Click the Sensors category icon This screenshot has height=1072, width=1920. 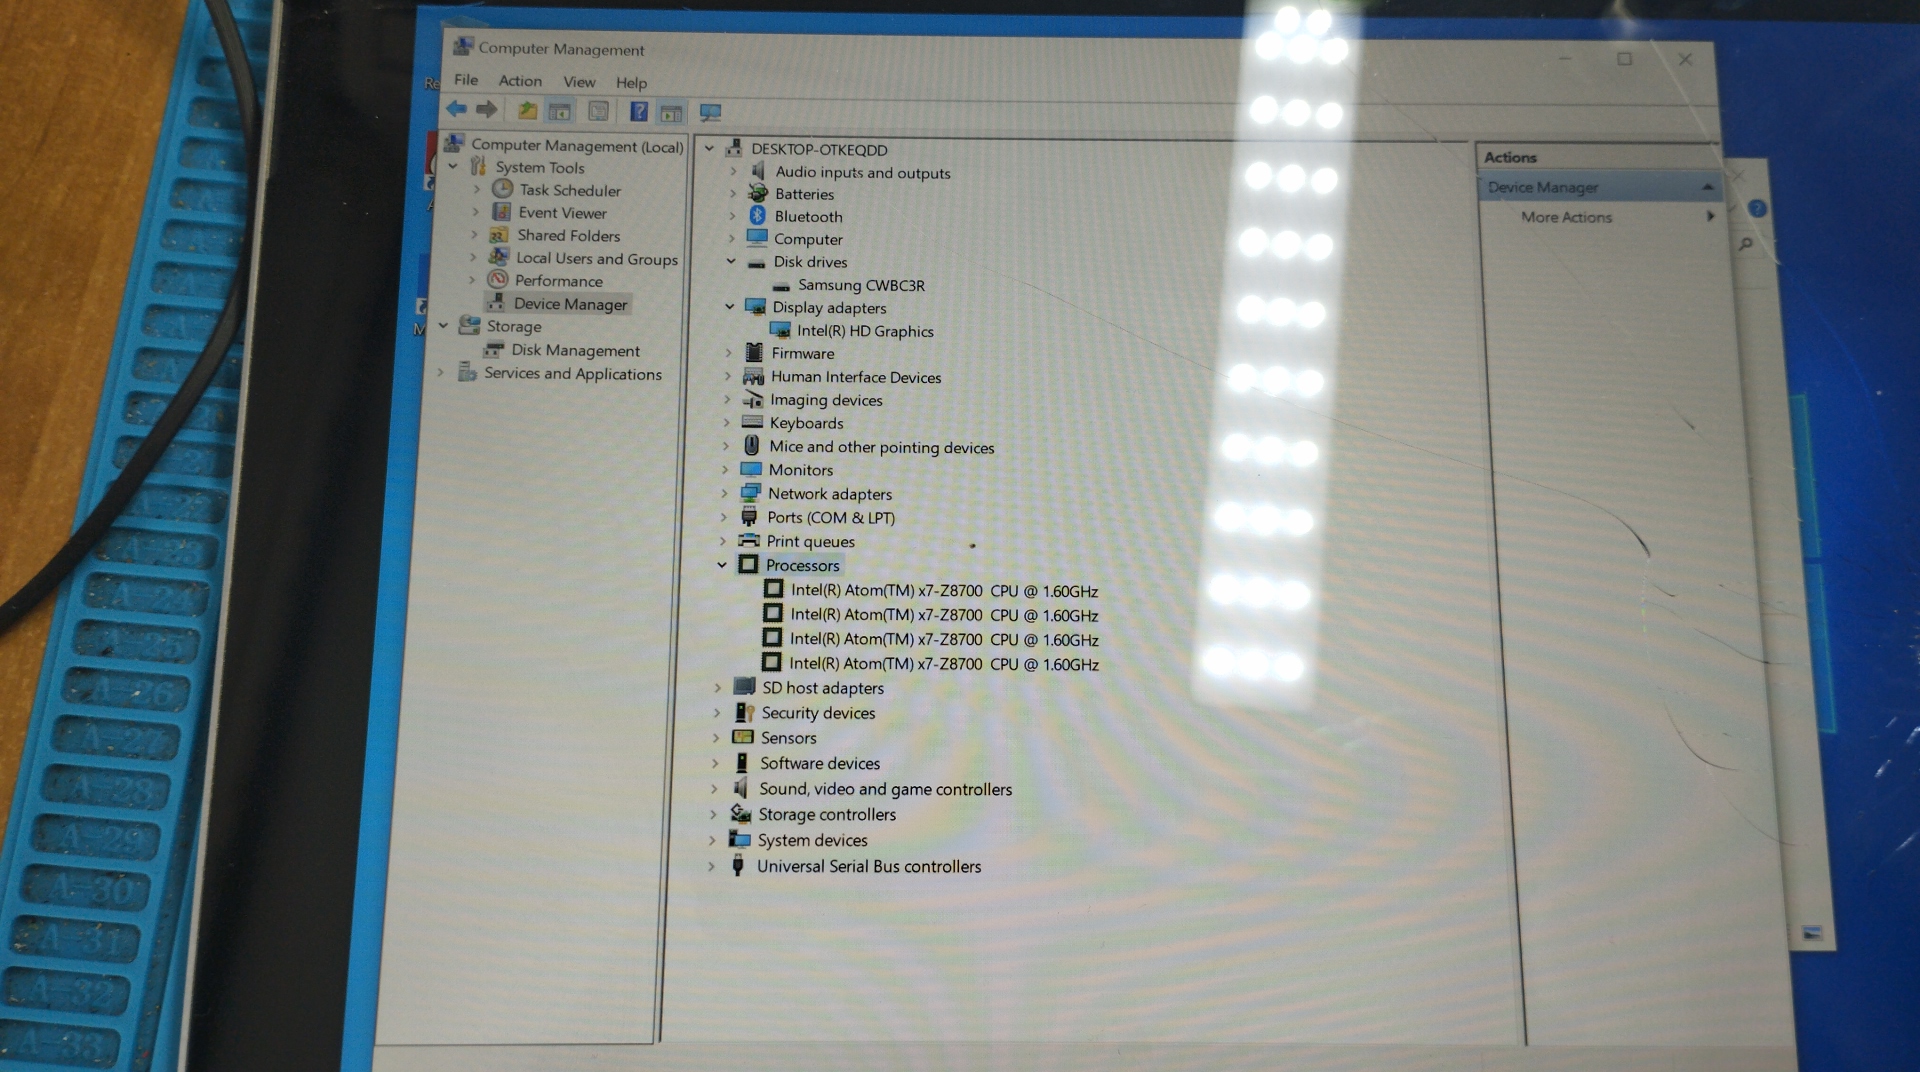pos(743,737)
